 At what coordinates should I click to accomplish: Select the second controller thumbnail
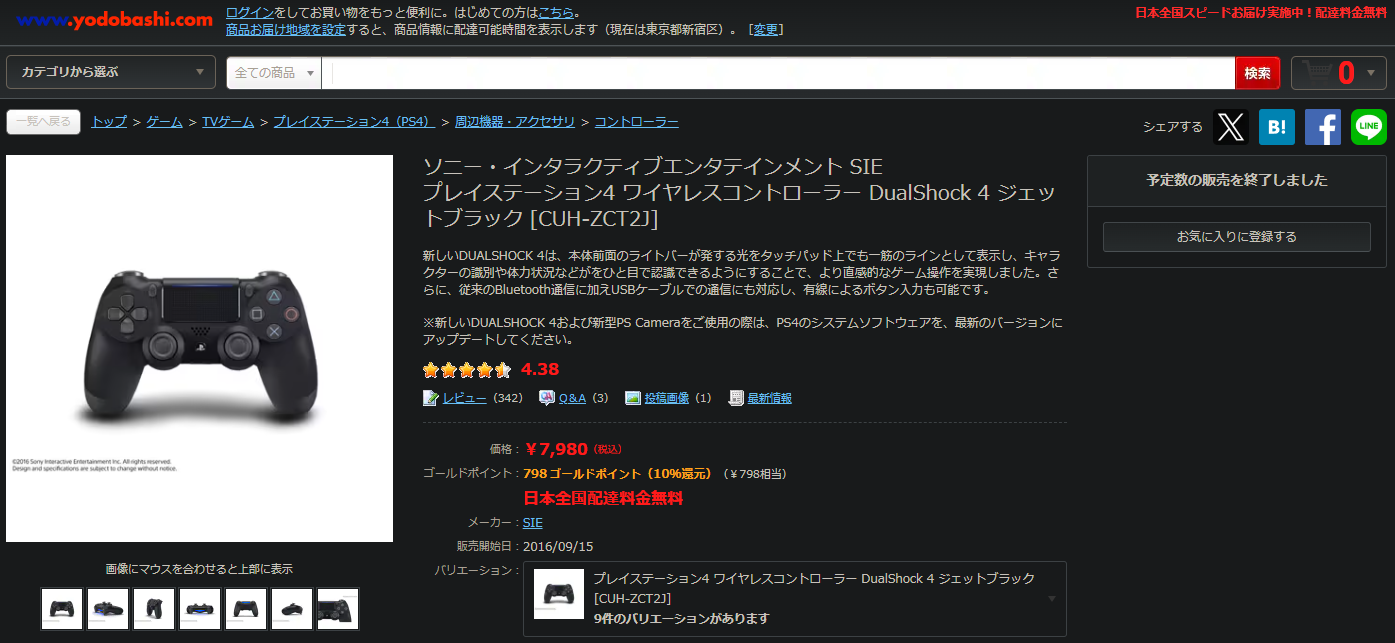108,609
